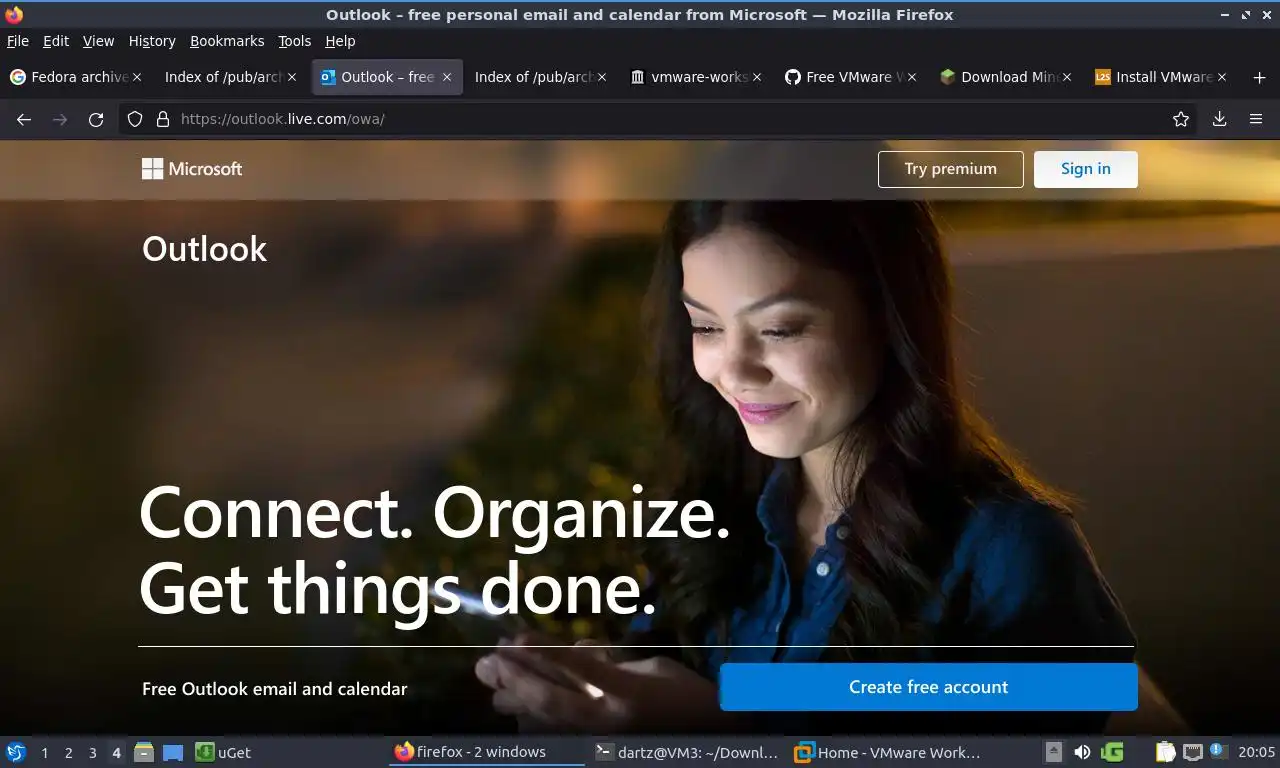Go back to the previous page
The height and width of the screenshot is (768, 1280).
point(24,119)
